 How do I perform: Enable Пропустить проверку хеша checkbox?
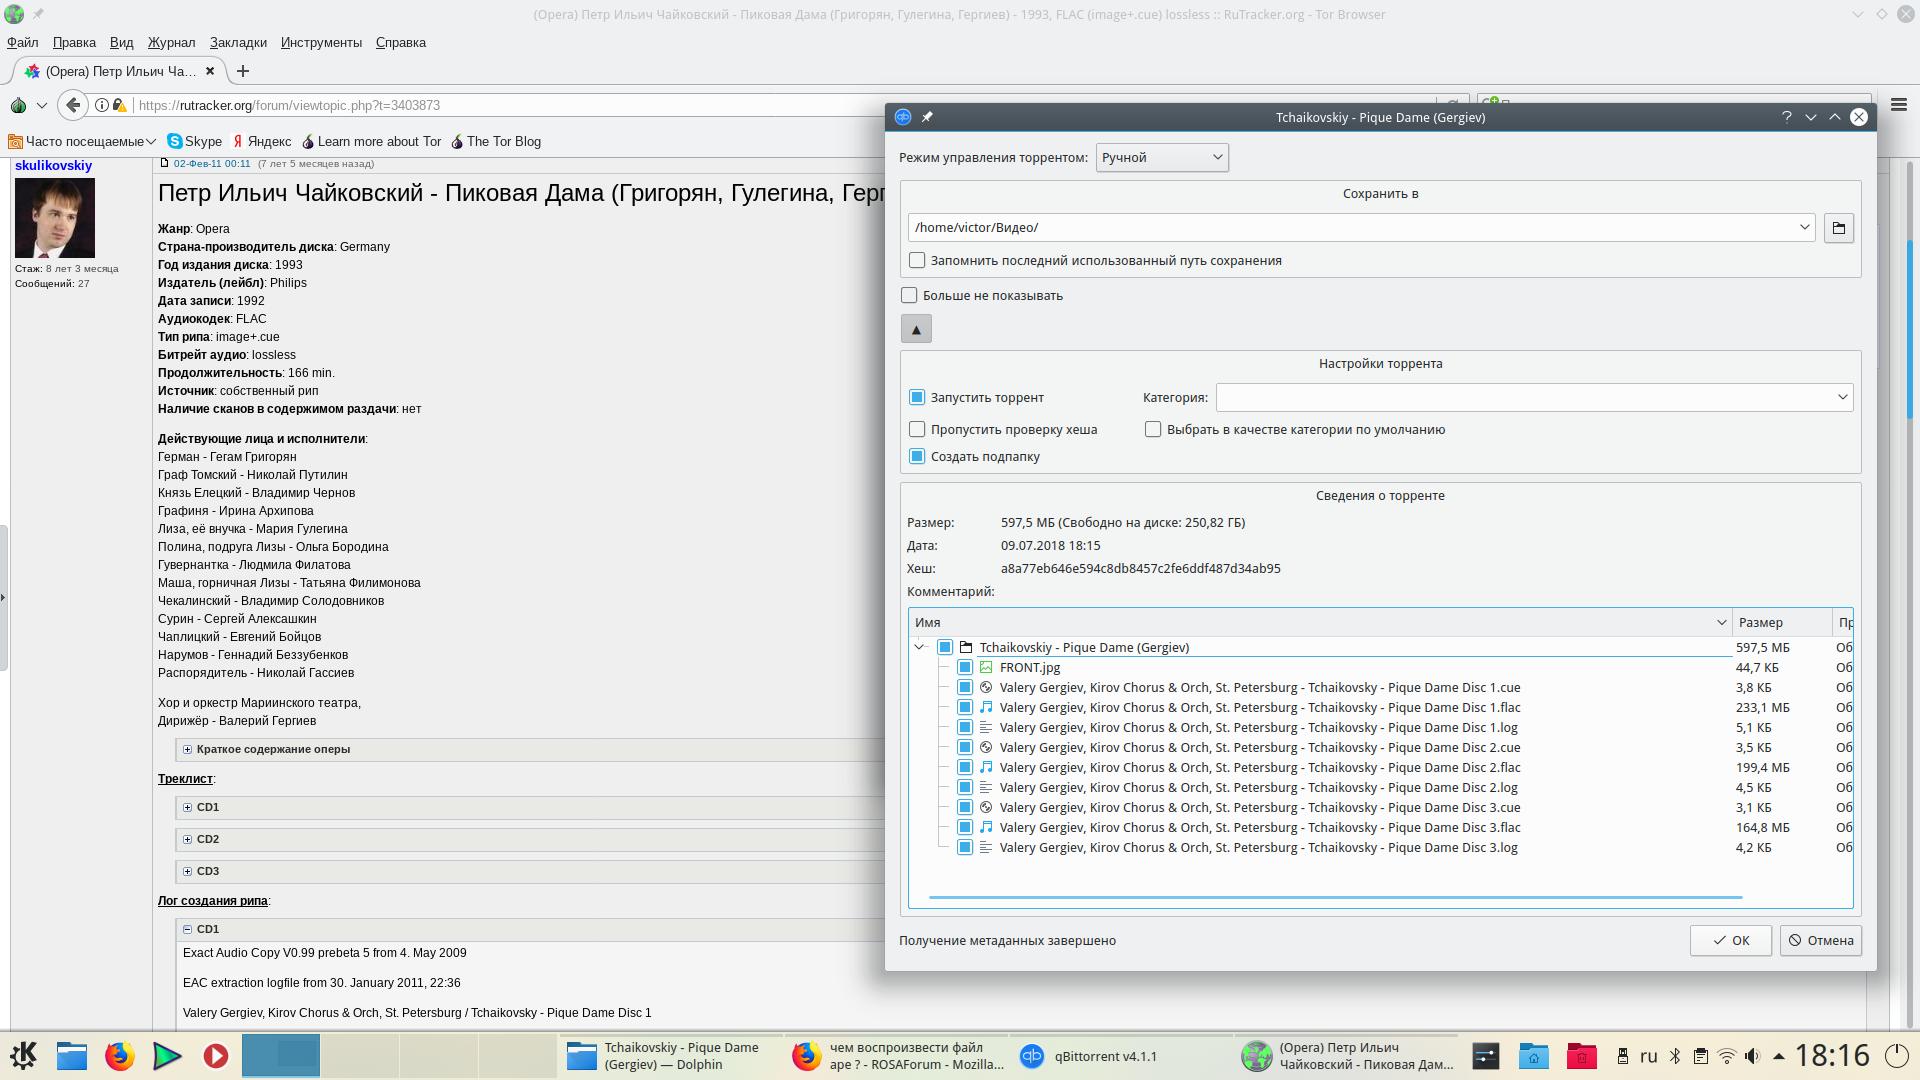pos(917,429)
